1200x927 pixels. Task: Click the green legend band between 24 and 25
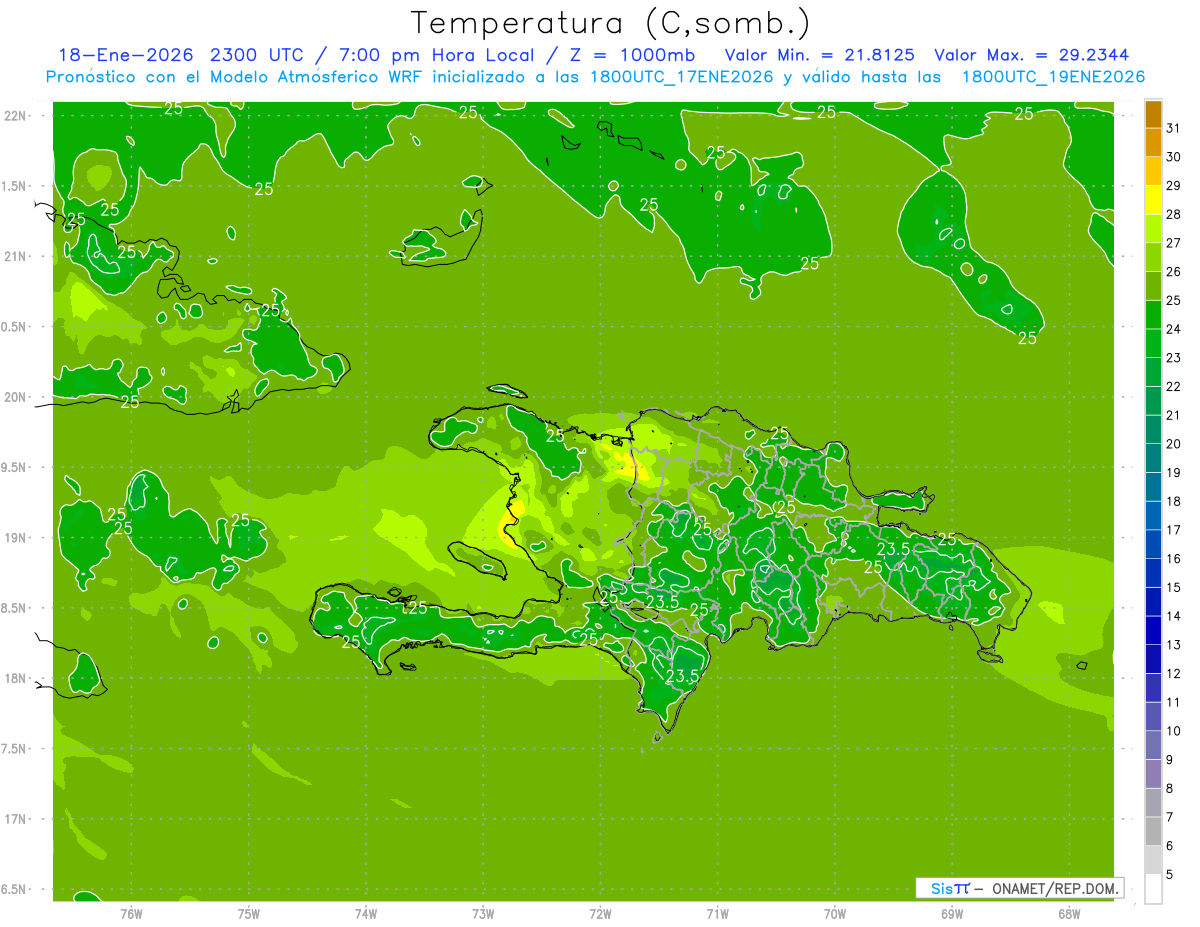coord(1153,314)
